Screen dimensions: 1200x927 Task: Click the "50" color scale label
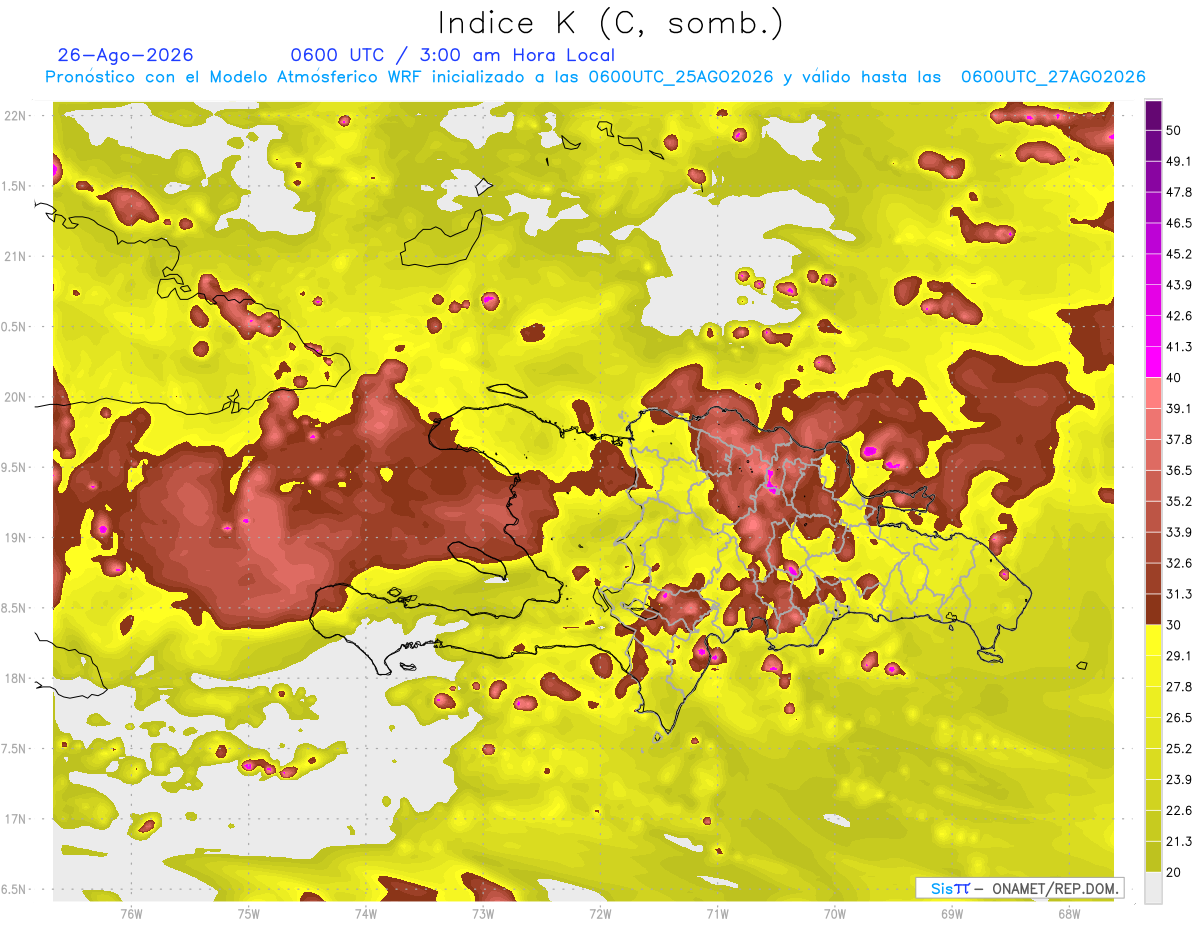tap(1174, 131)
